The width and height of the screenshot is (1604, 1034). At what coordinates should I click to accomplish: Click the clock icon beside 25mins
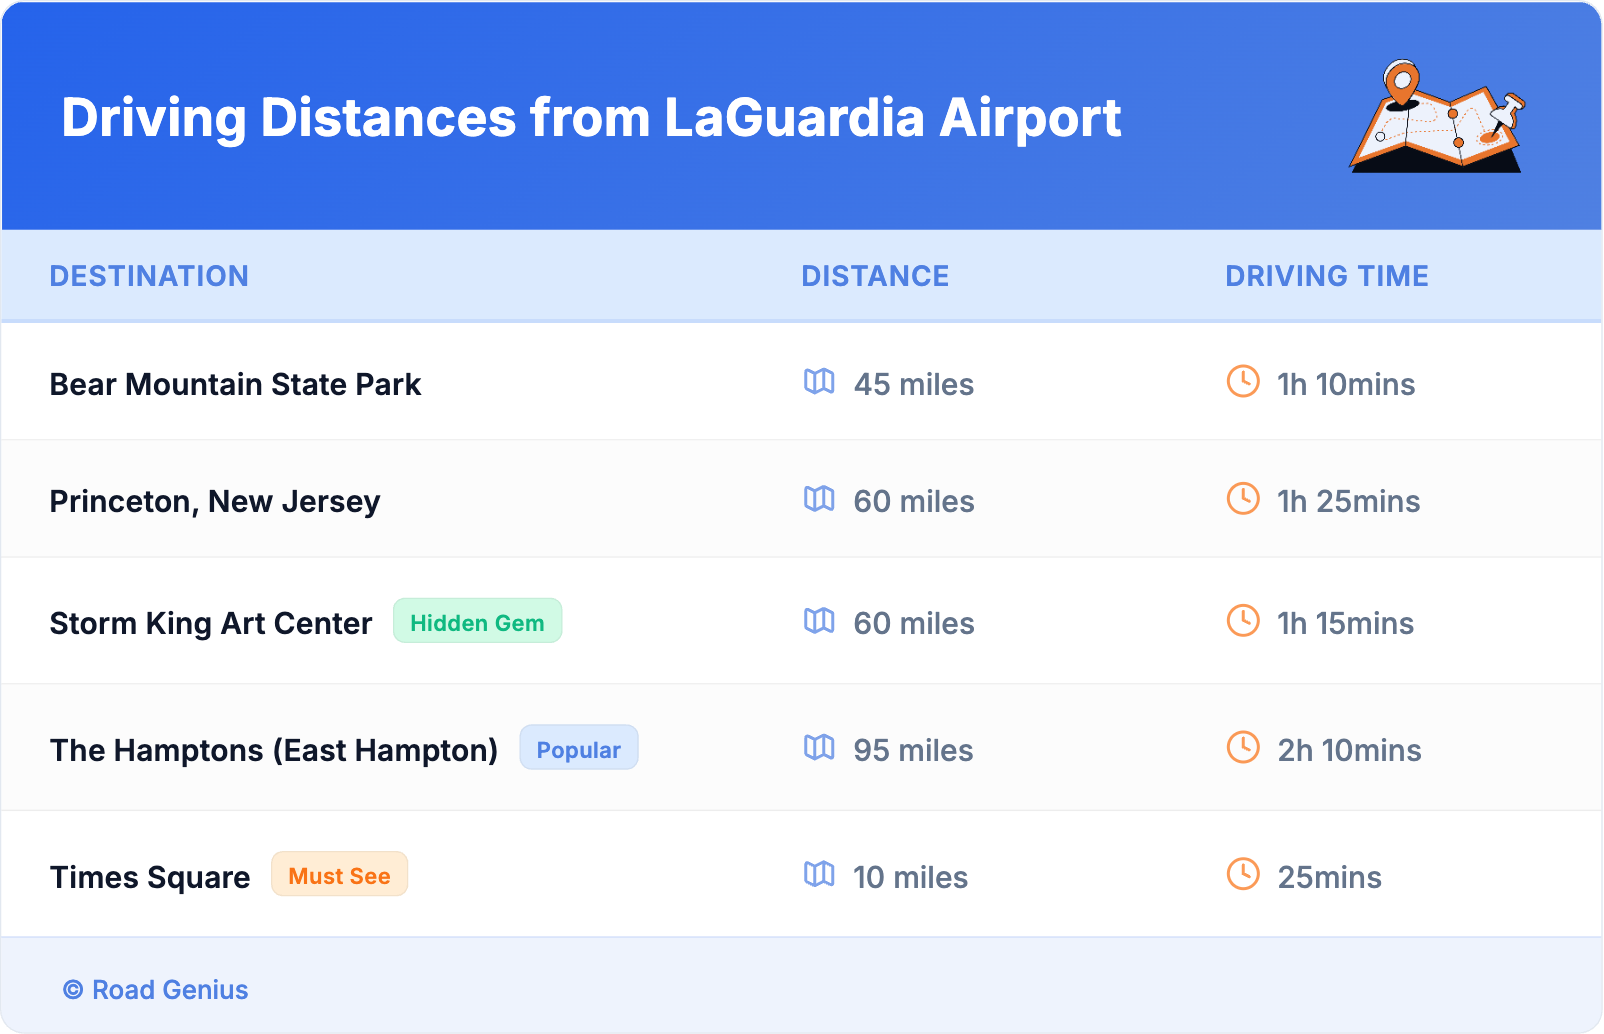pyautogui.click(x=1243, y=875)
